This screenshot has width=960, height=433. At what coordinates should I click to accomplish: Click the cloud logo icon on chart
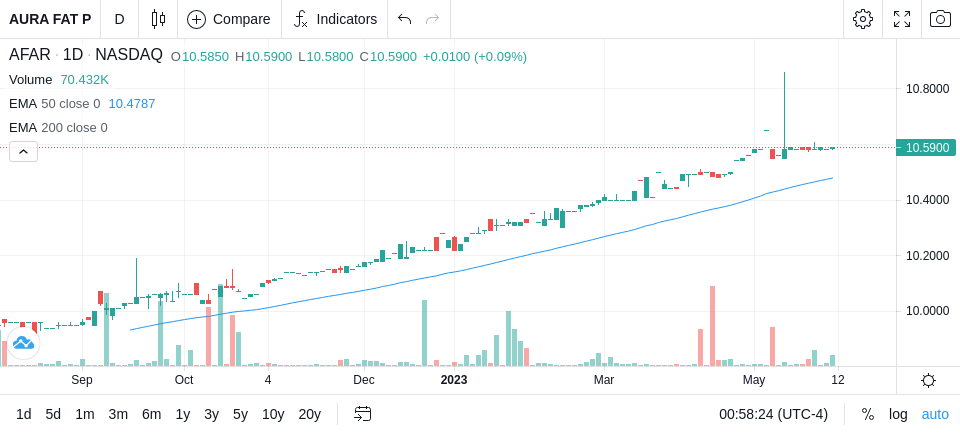click(x=23, y=343)
